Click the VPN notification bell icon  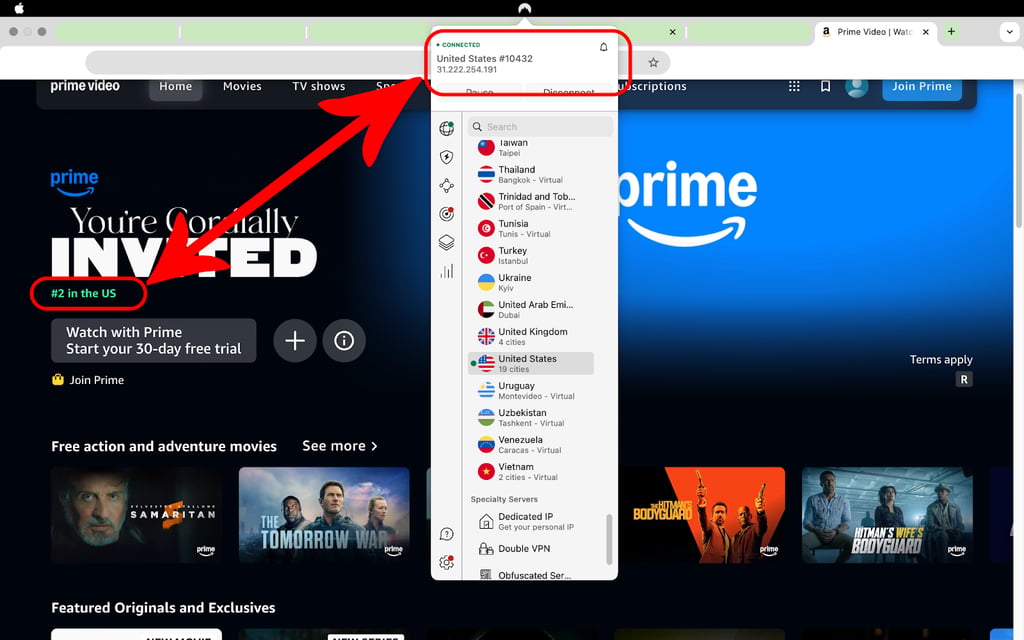603,47
